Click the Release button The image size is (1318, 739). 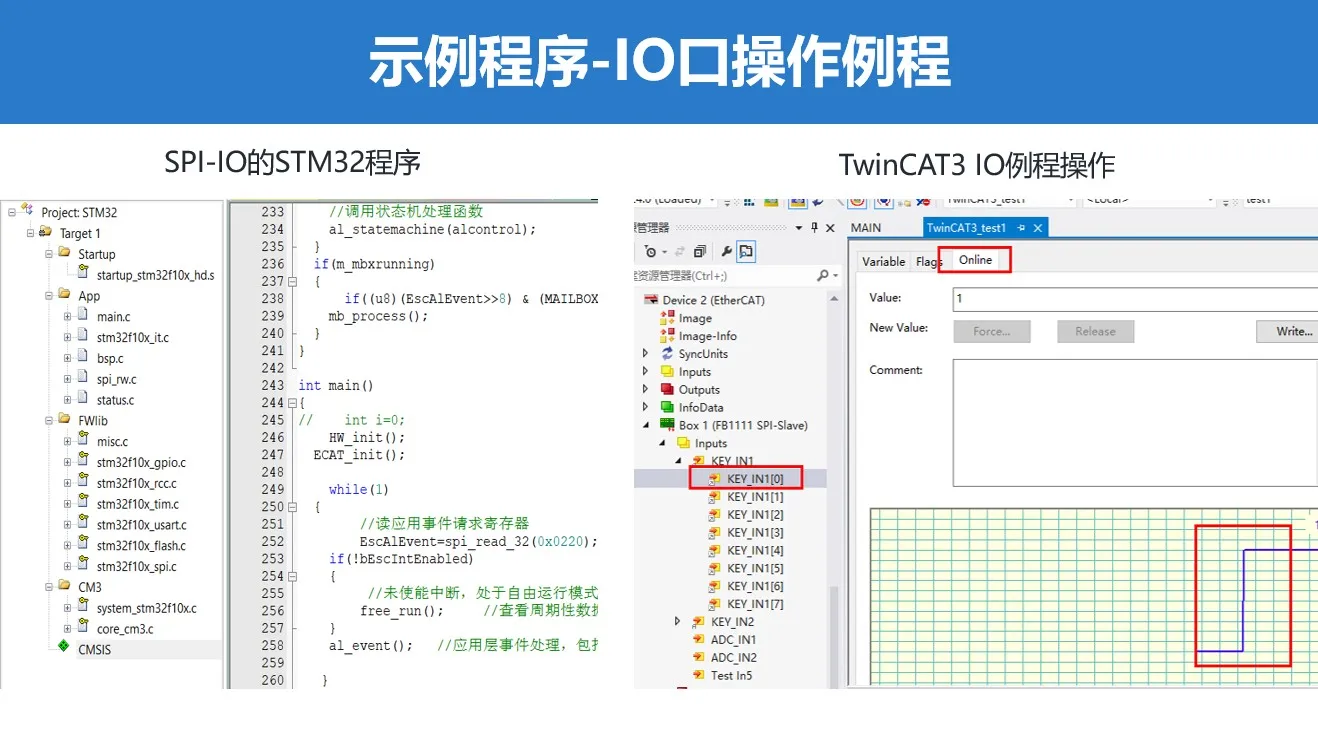click(x=1096, y=332)
